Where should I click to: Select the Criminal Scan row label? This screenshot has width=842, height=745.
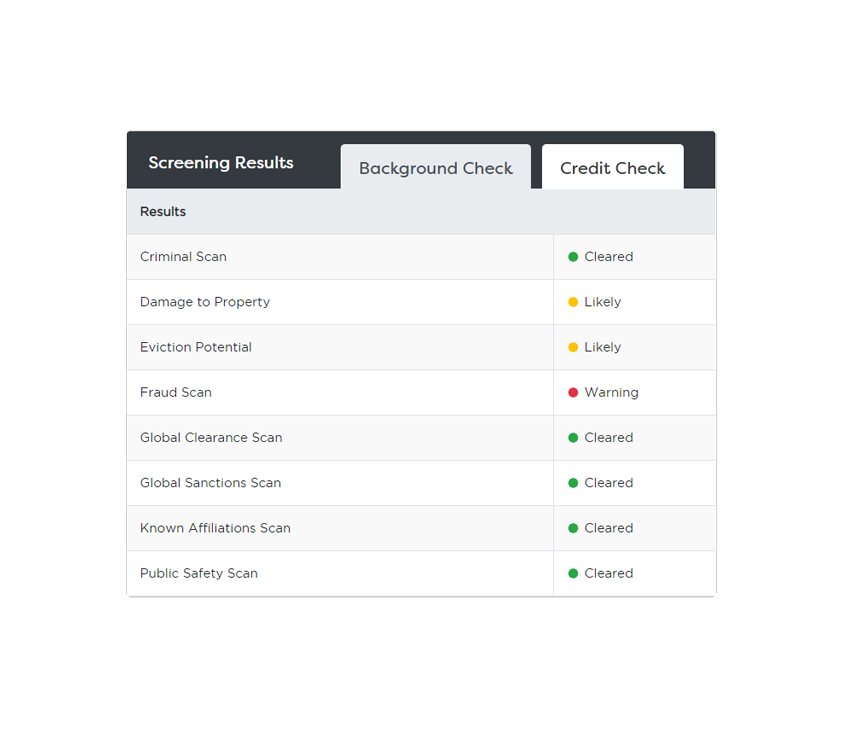pos(183,257)
